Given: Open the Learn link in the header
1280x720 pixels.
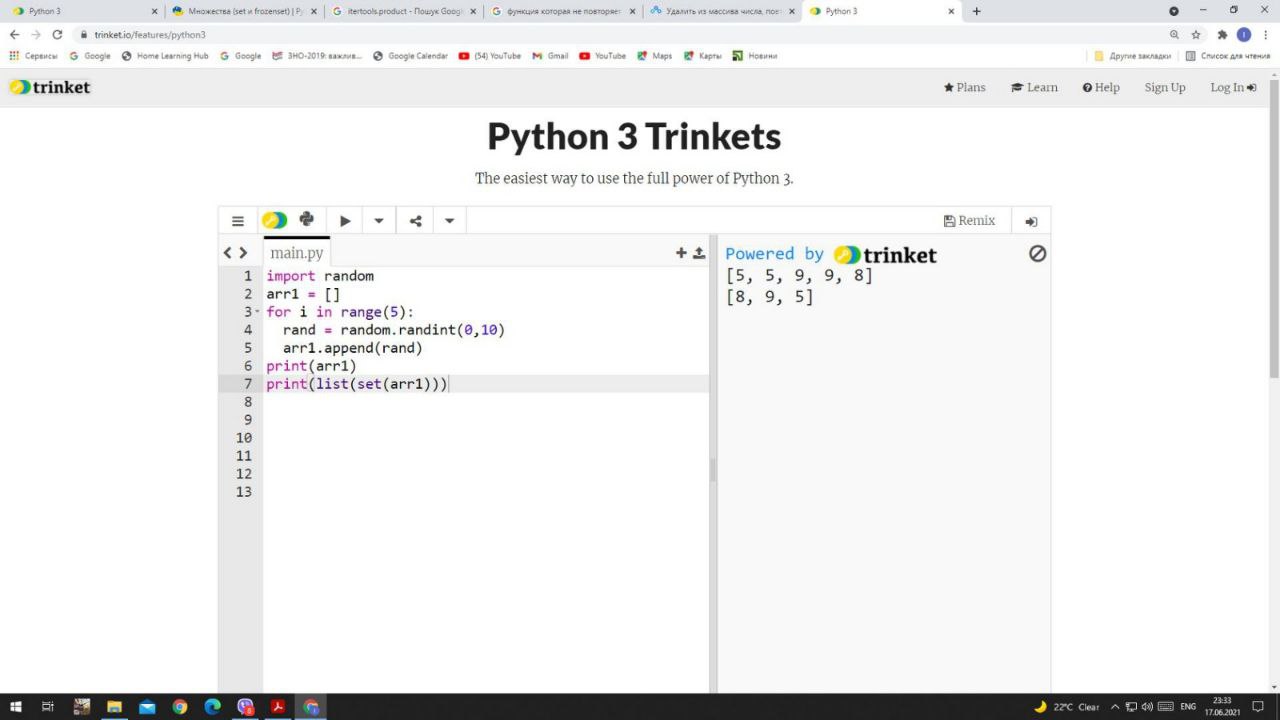Looking at the screenshot, I should coord(1034,87).
